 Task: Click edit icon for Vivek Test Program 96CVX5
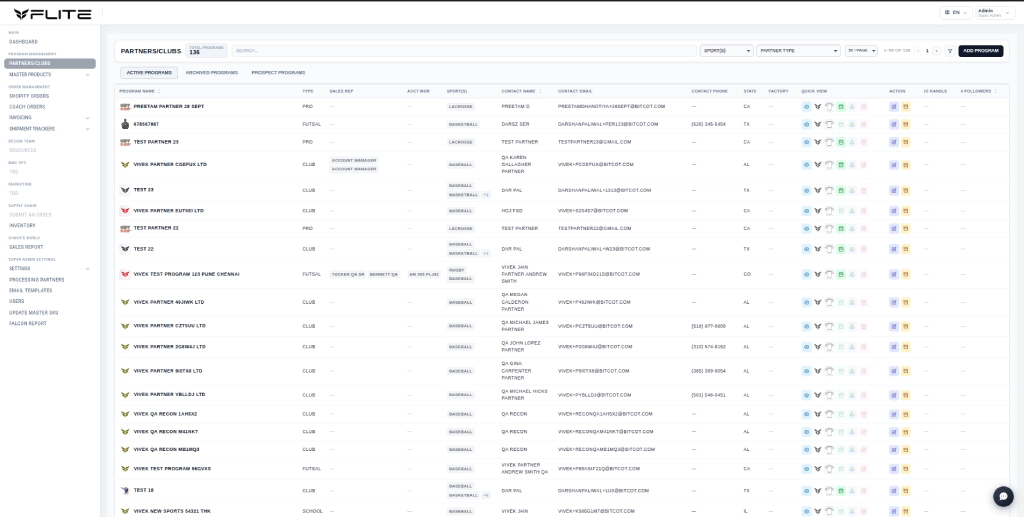pyautogui.click(x=894, y=469)
